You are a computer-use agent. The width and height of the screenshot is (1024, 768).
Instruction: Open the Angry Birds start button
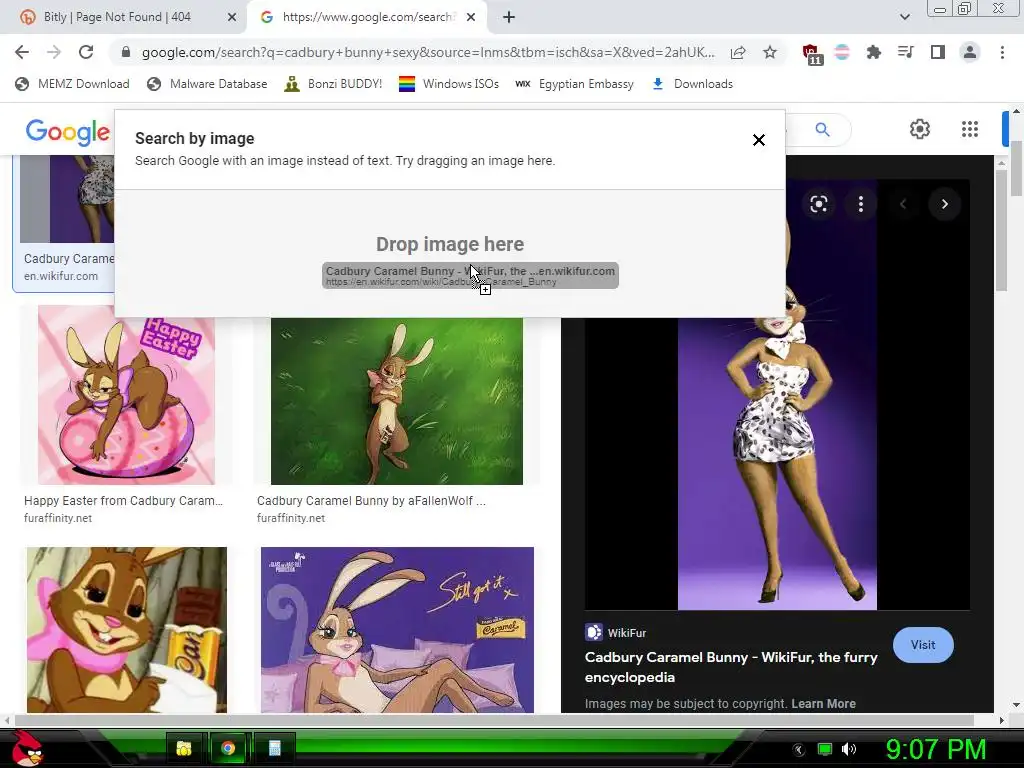pos(27,748)
